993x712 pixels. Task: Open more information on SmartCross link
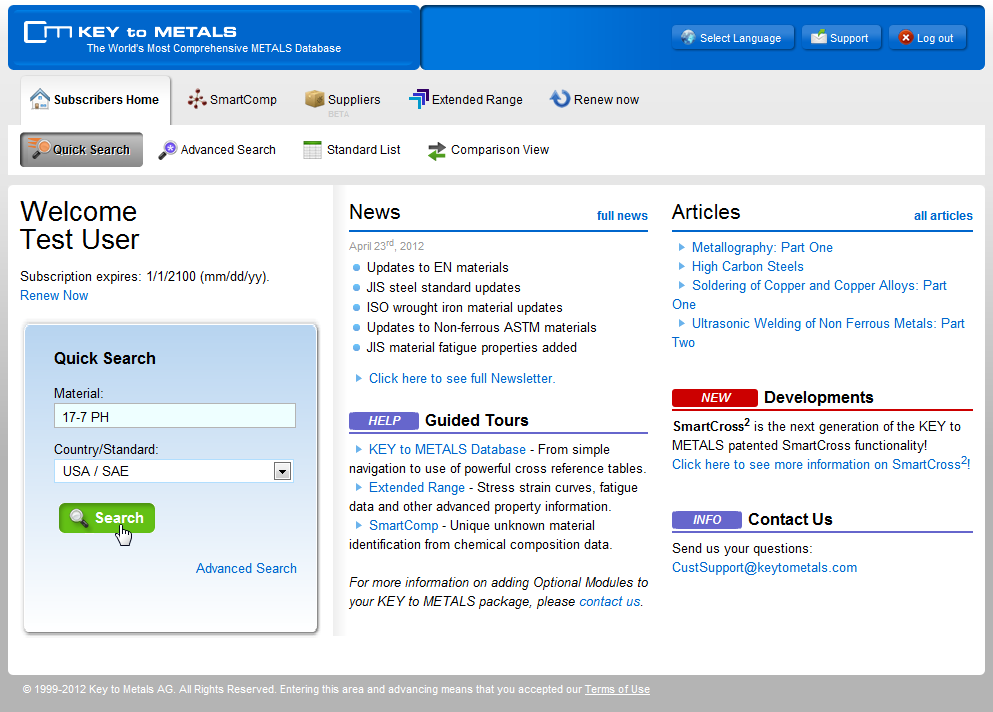click(x=821, y=464)
